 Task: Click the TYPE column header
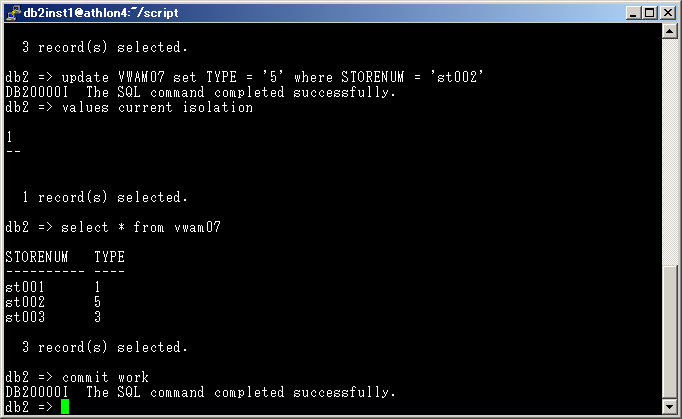click(x=109, y=257)
